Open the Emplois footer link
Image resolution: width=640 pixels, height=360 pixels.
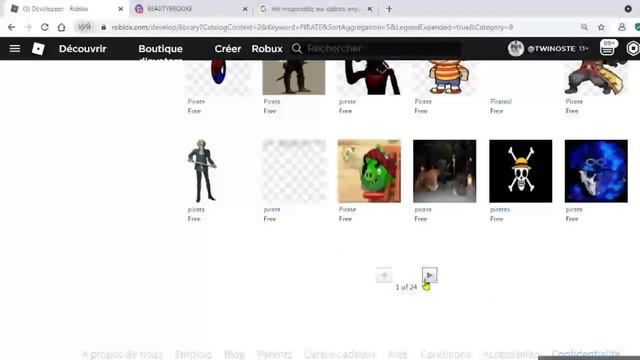click(x=193, y=354)
